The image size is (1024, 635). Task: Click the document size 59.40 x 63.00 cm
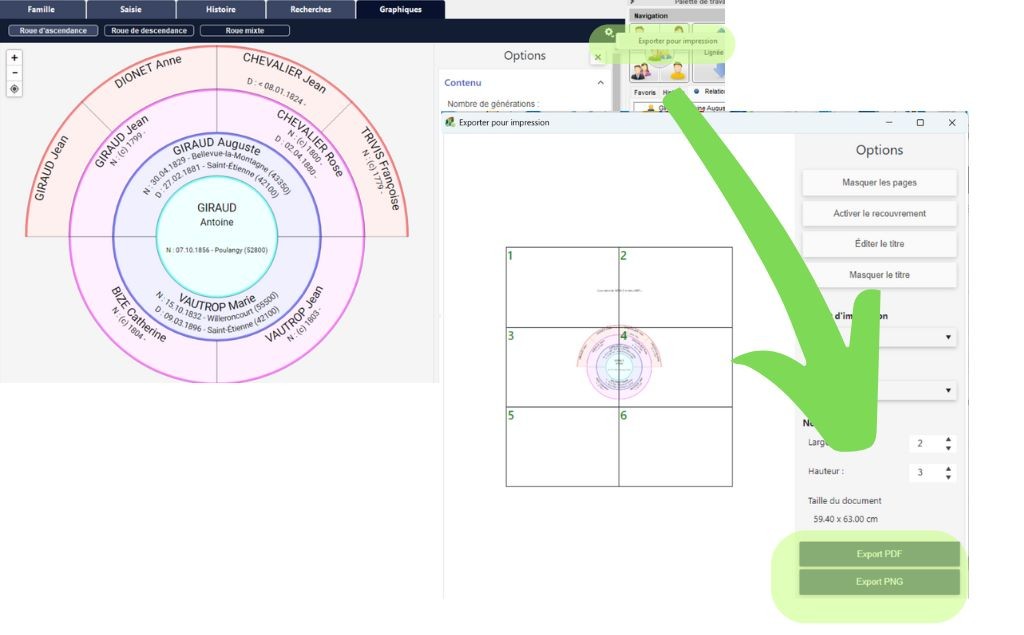(x=845, y=519)
